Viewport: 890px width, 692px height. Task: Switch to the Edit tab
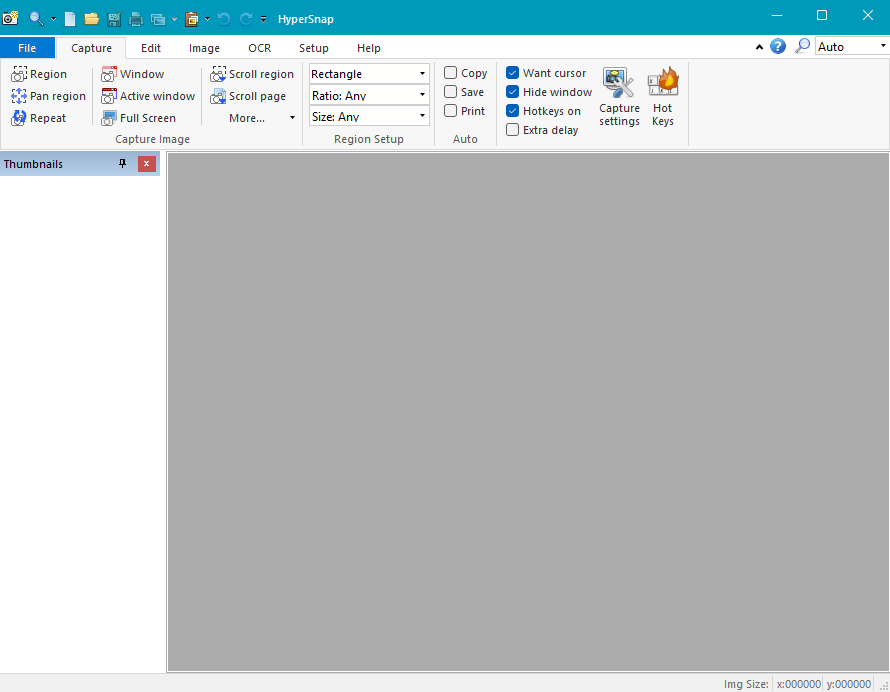(151, 48)
